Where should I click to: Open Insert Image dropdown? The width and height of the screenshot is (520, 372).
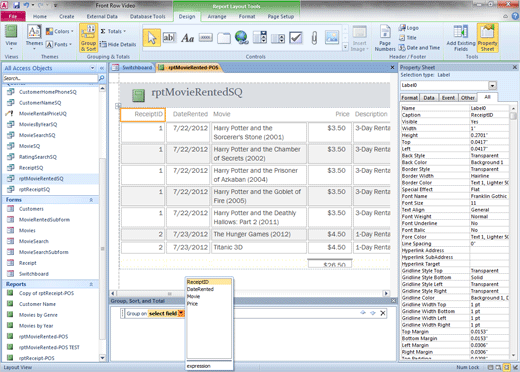pos(359,38)
